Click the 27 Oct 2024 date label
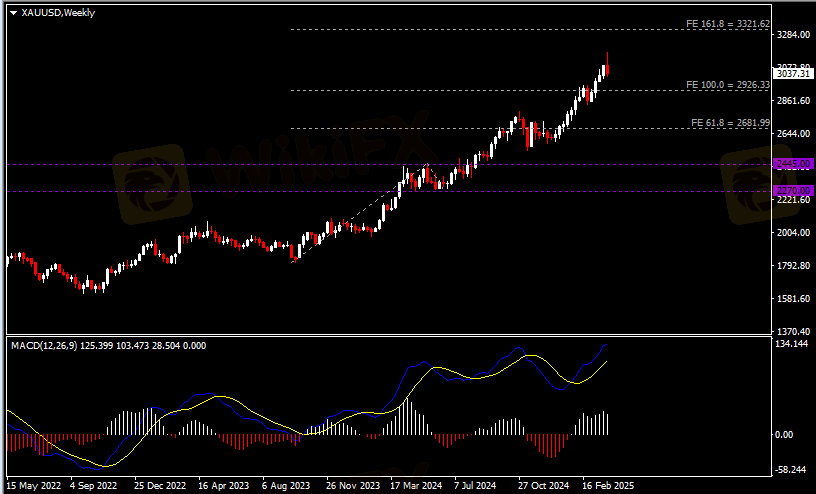The height and width of the screenshot is (494, 816). (x=544, y=486)
